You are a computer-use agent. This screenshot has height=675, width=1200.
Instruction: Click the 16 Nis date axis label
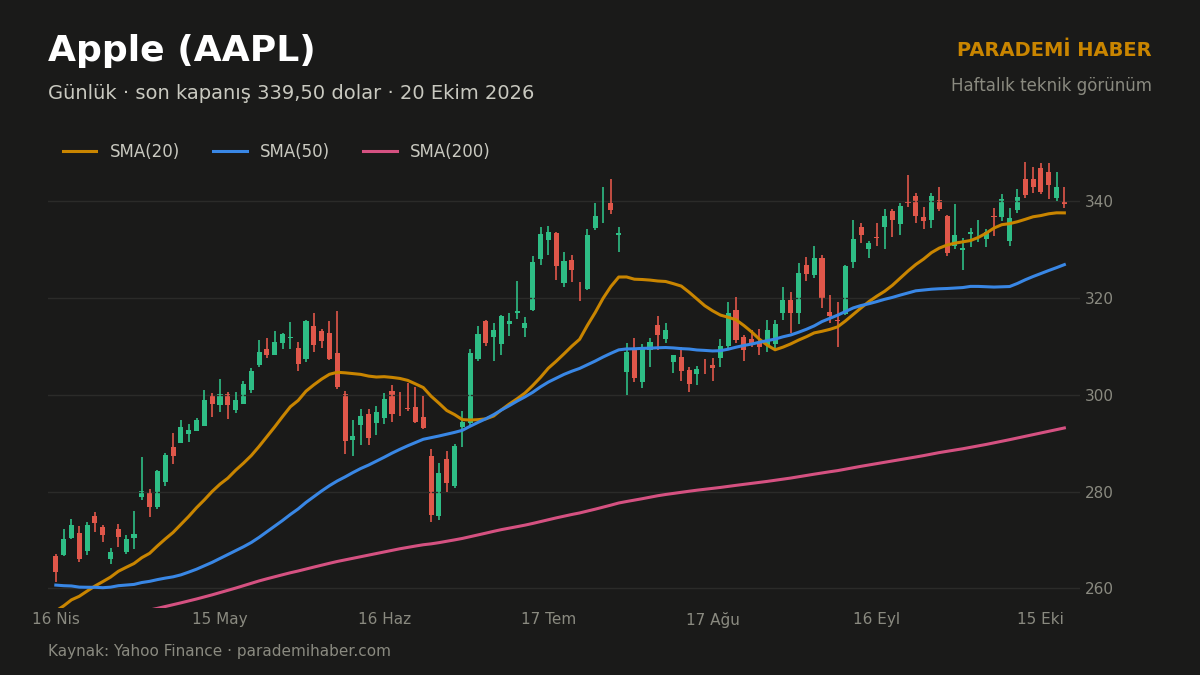(56, 620)
